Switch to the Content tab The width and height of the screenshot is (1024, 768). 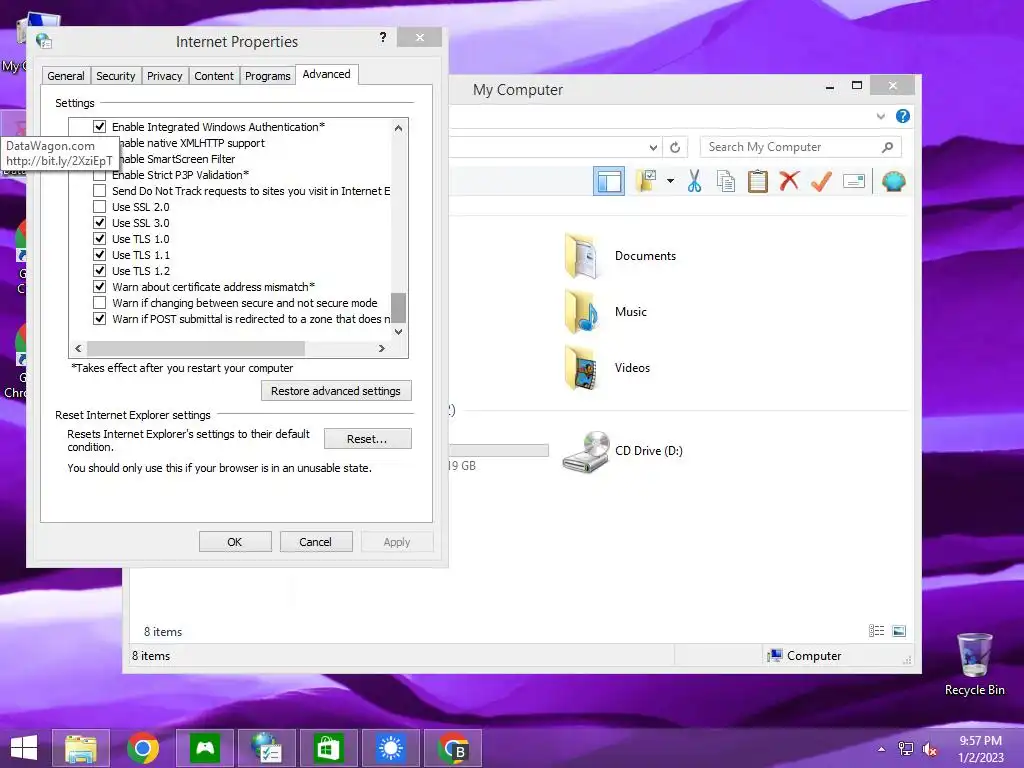[x=214, y=76]
